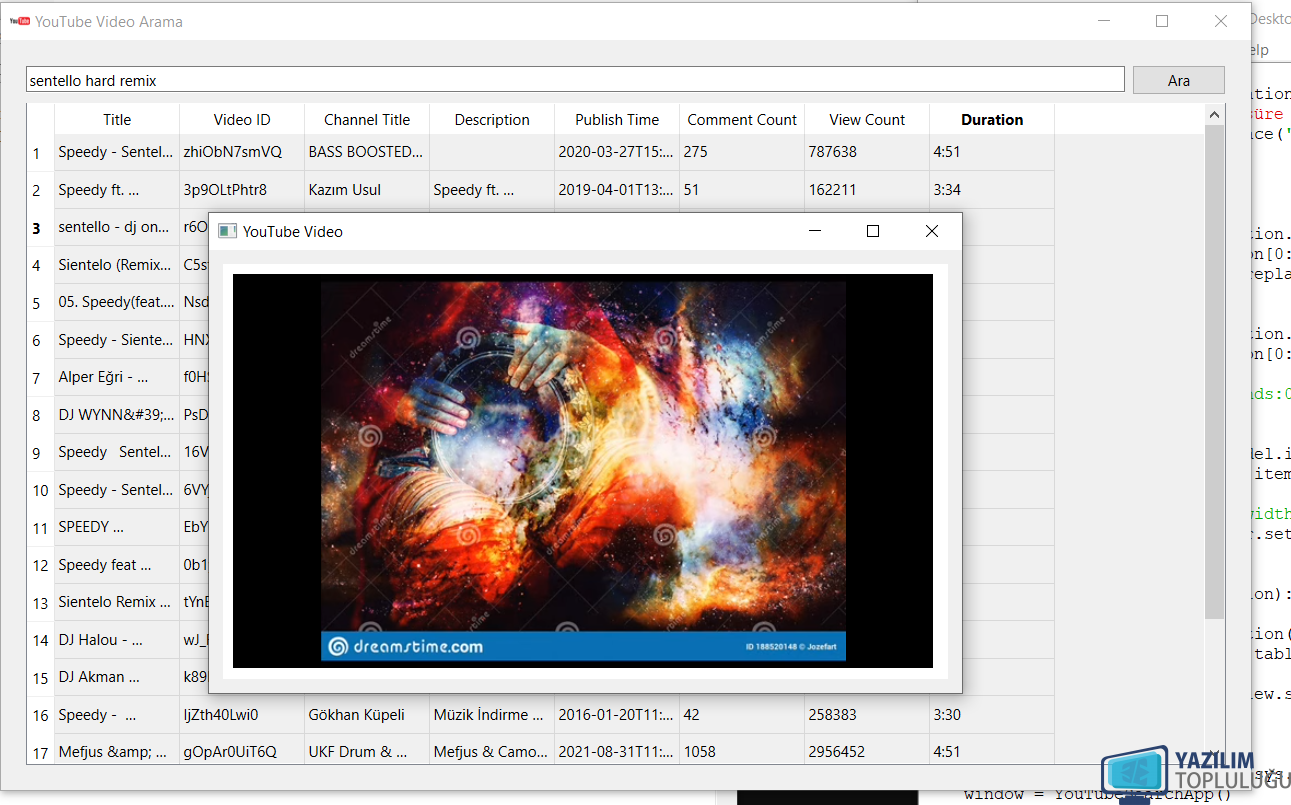
Task: Close the YouTube Video Arama window
Action: [1220, 20]
